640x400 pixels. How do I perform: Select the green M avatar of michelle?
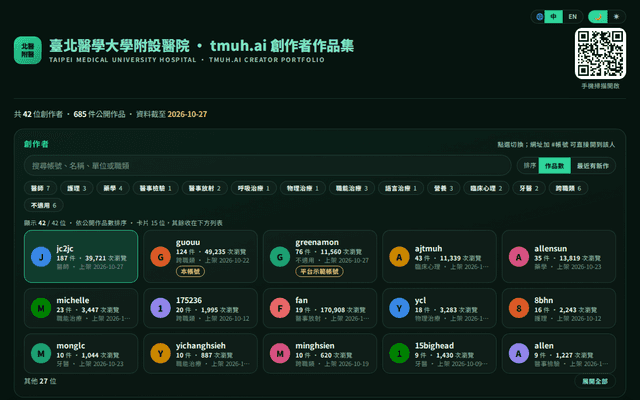(x=41, y=308)
